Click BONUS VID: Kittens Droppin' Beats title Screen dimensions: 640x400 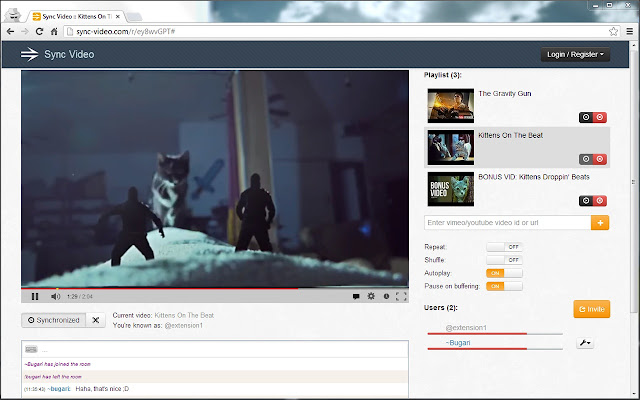[x=534, y=177]
